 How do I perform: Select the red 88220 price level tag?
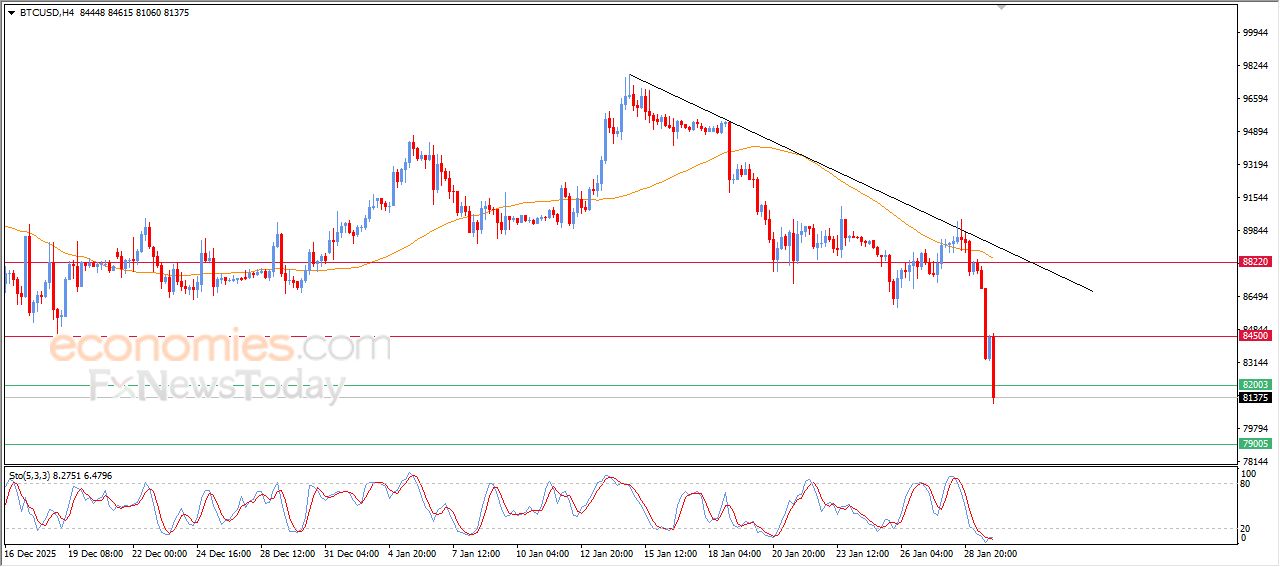pyautogui.click(x=1255, y=262)
